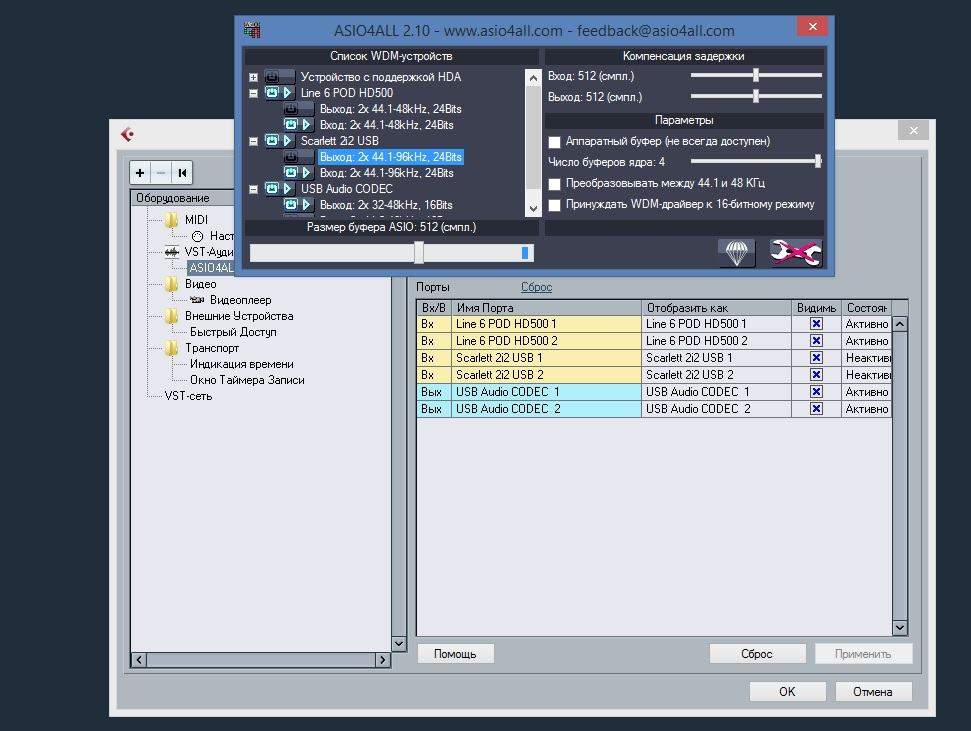Select VST-сеть in the device tree
This screenshot has width=971, height=731.
[x=188, y=396]
